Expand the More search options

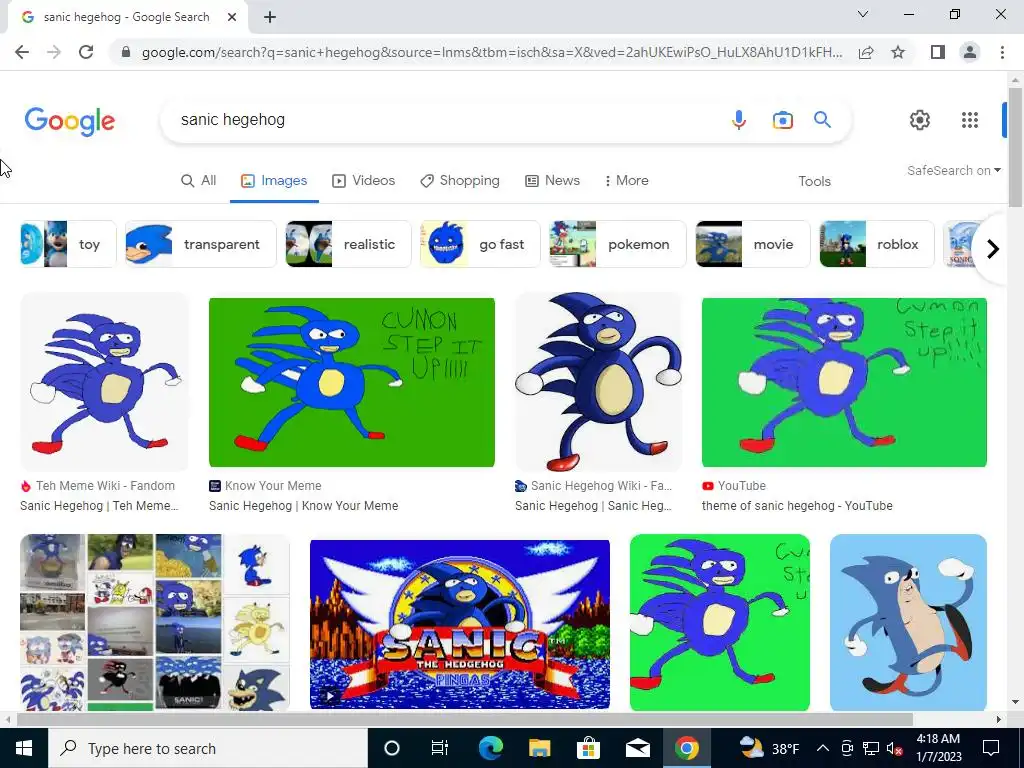pos(626,180)
